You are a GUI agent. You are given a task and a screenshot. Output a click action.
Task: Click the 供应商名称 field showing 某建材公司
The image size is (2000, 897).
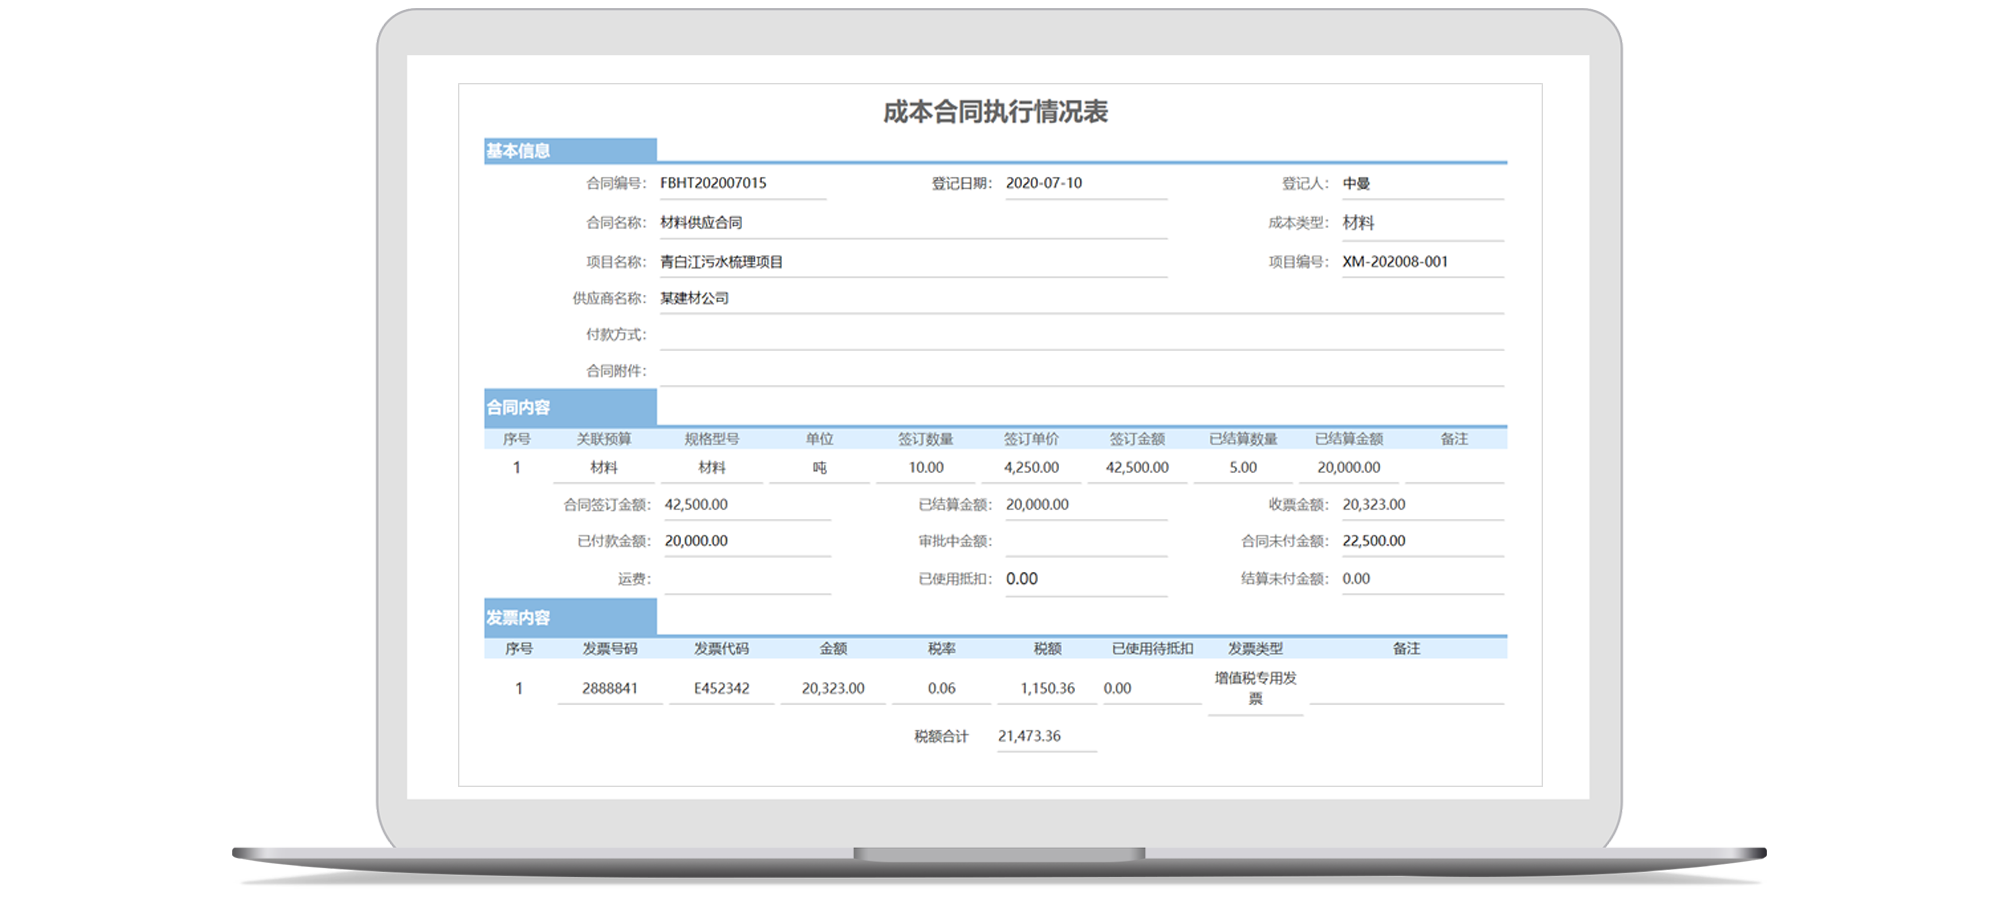[x=1080, y=298]
